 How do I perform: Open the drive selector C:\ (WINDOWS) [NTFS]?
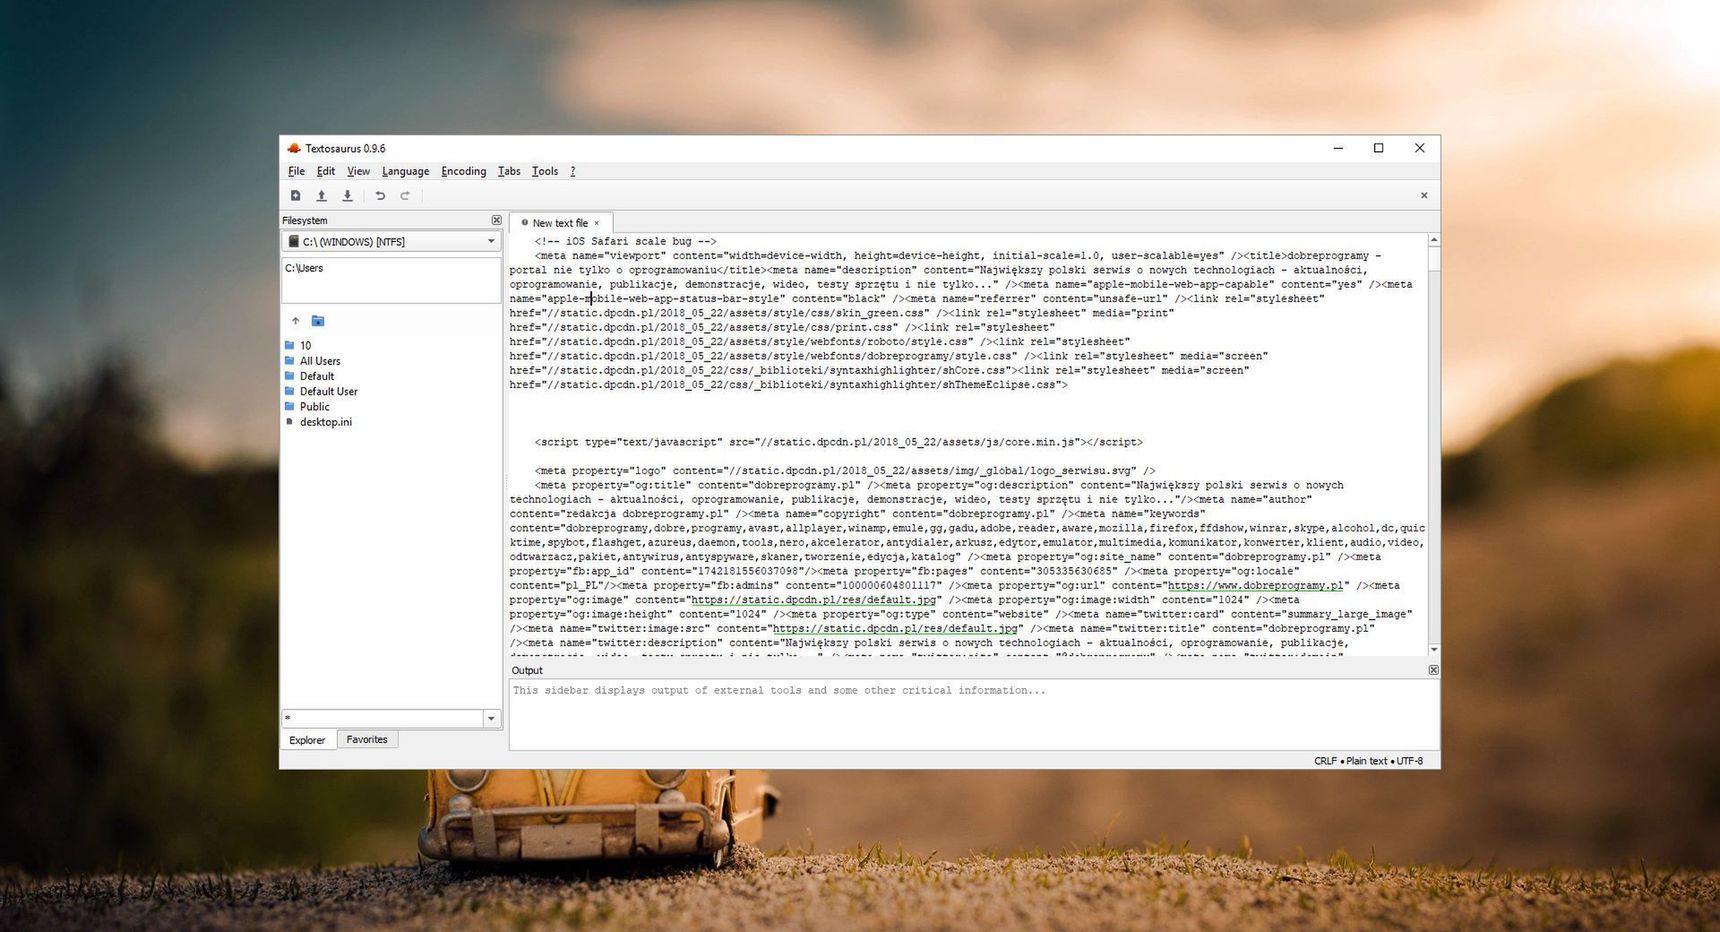(x=391, y=241)
